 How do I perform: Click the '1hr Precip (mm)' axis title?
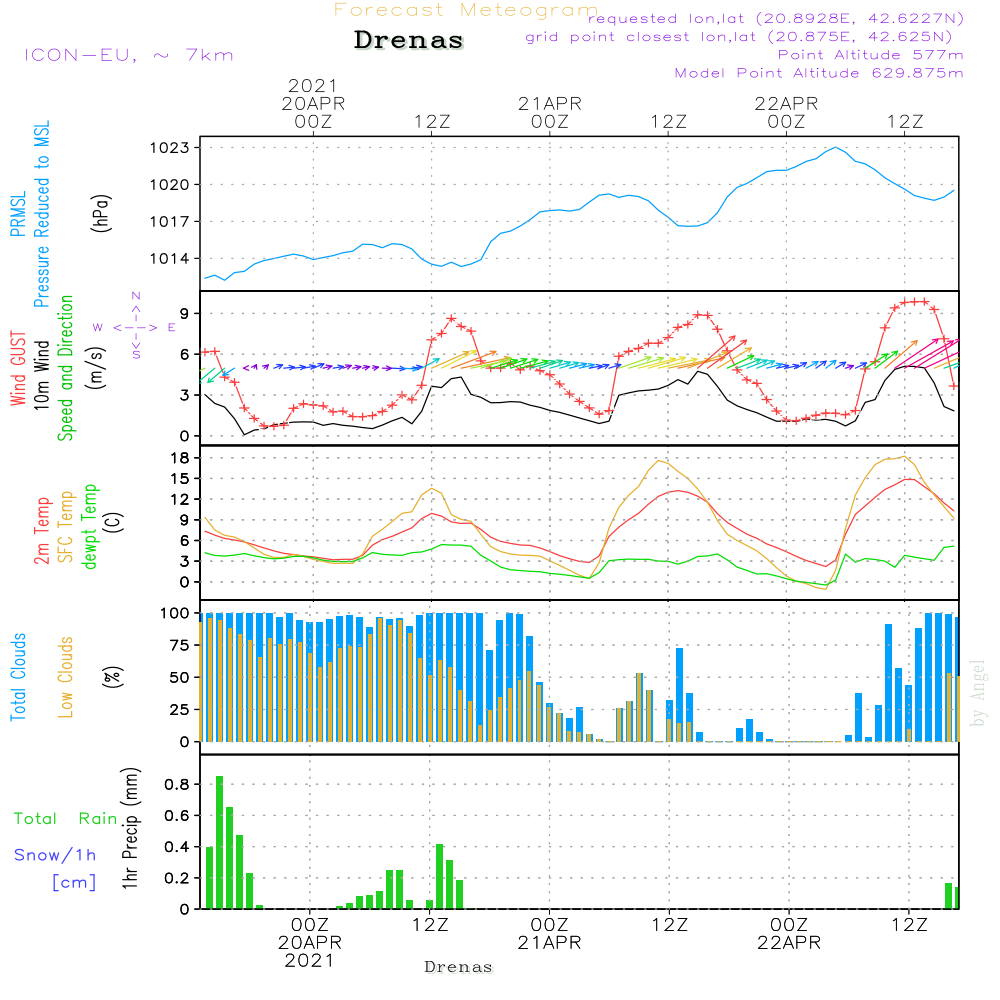130,828
